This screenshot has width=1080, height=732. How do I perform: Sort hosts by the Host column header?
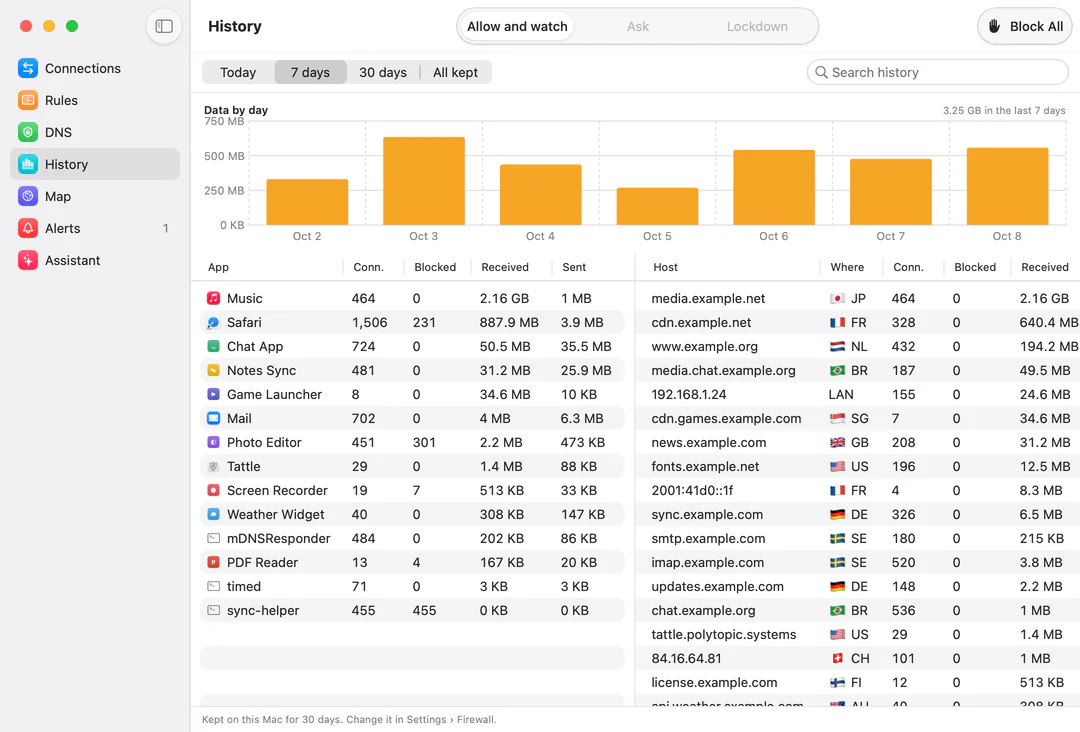pos(665,267)
